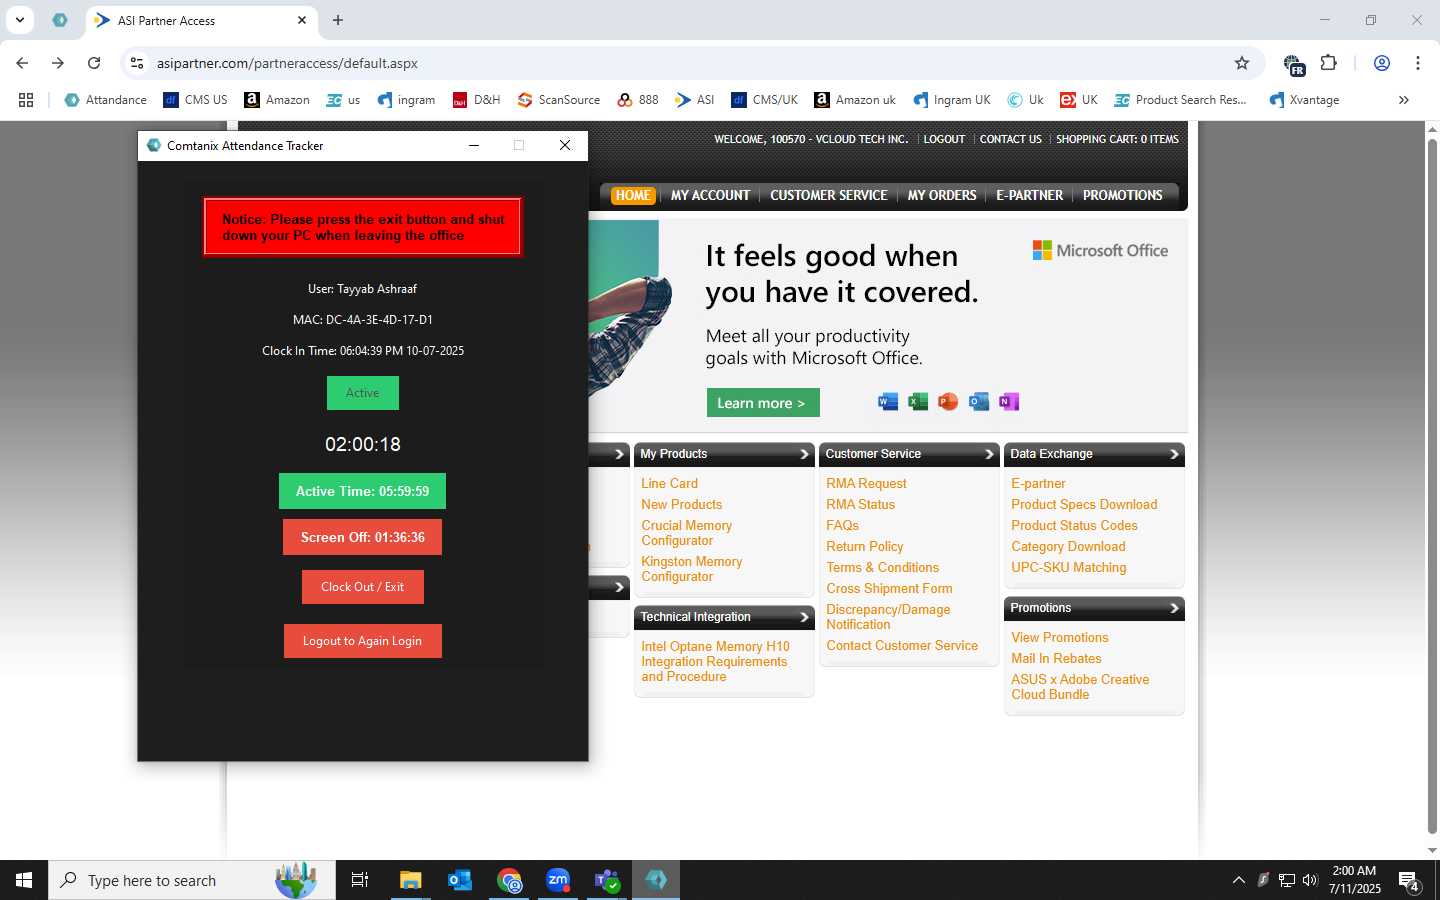Open the volume control in the system tray
This screenshot has height=900, width=1440.
tap(1310, 880)
